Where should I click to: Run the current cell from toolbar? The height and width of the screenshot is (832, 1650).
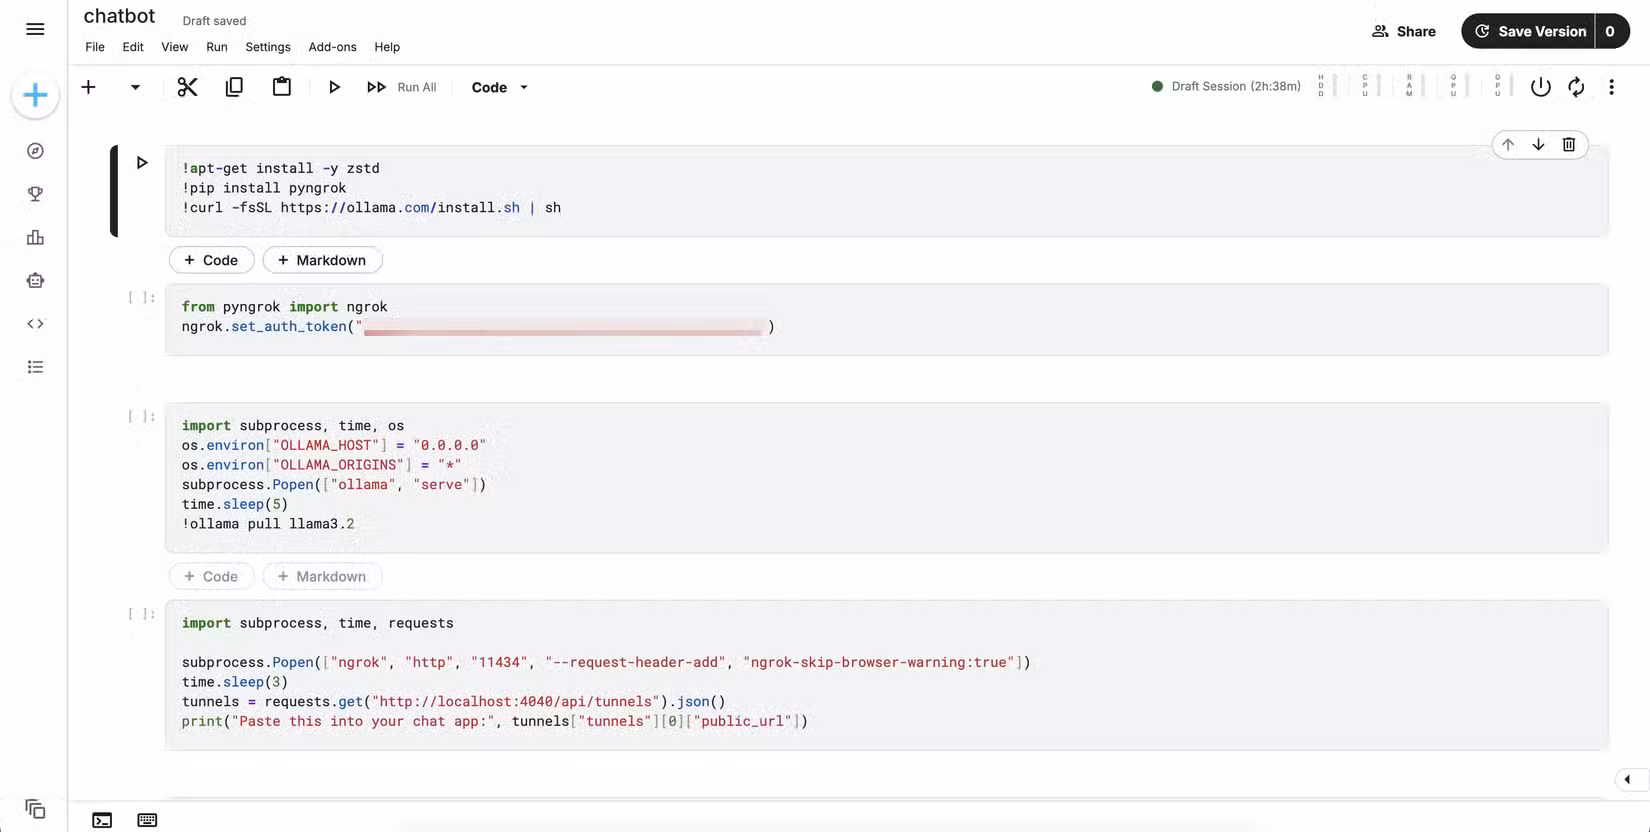334,87
